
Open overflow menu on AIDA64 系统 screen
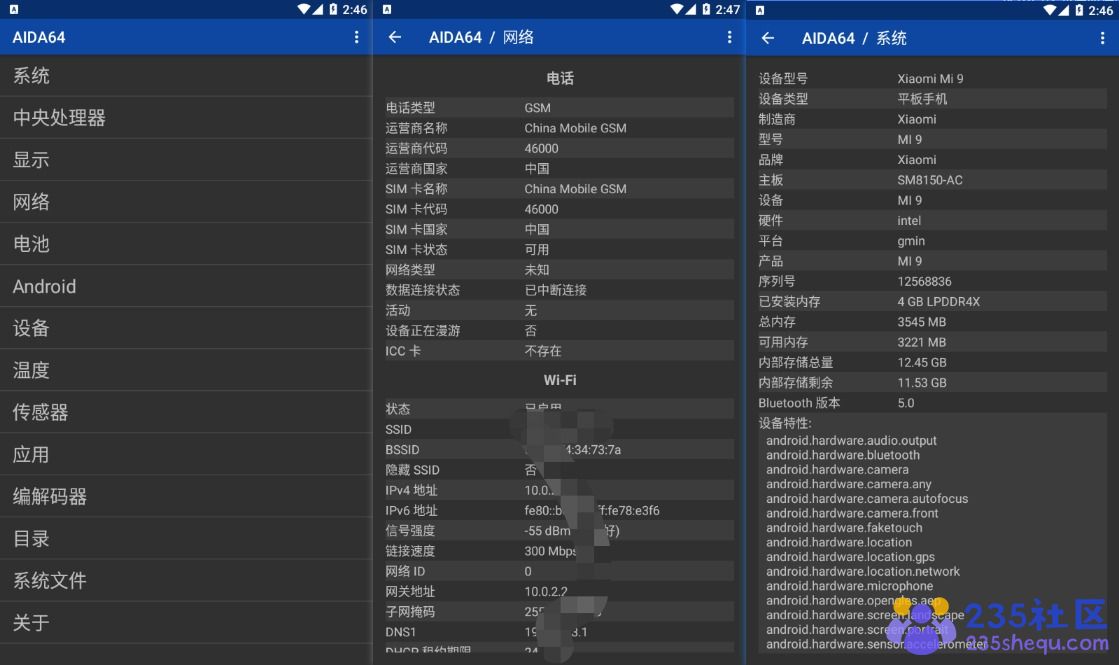coord(1102,38)
